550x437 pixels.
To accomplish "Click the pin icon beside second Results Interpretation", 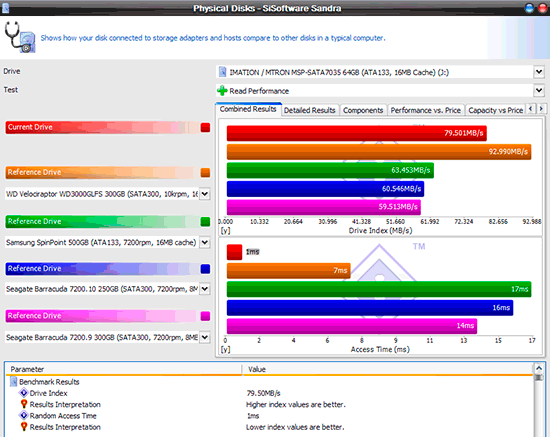I will [x=24, y=427].
